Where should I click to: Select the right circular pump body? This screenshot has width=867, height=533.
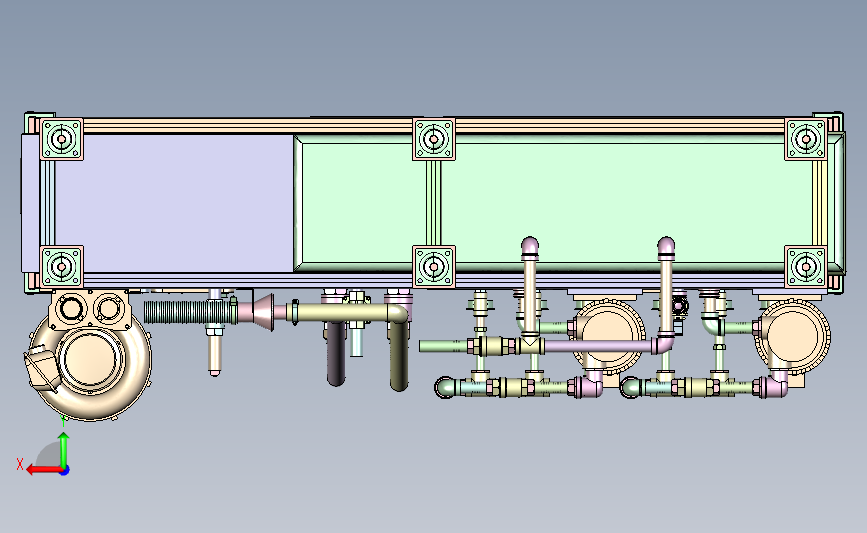795,336
